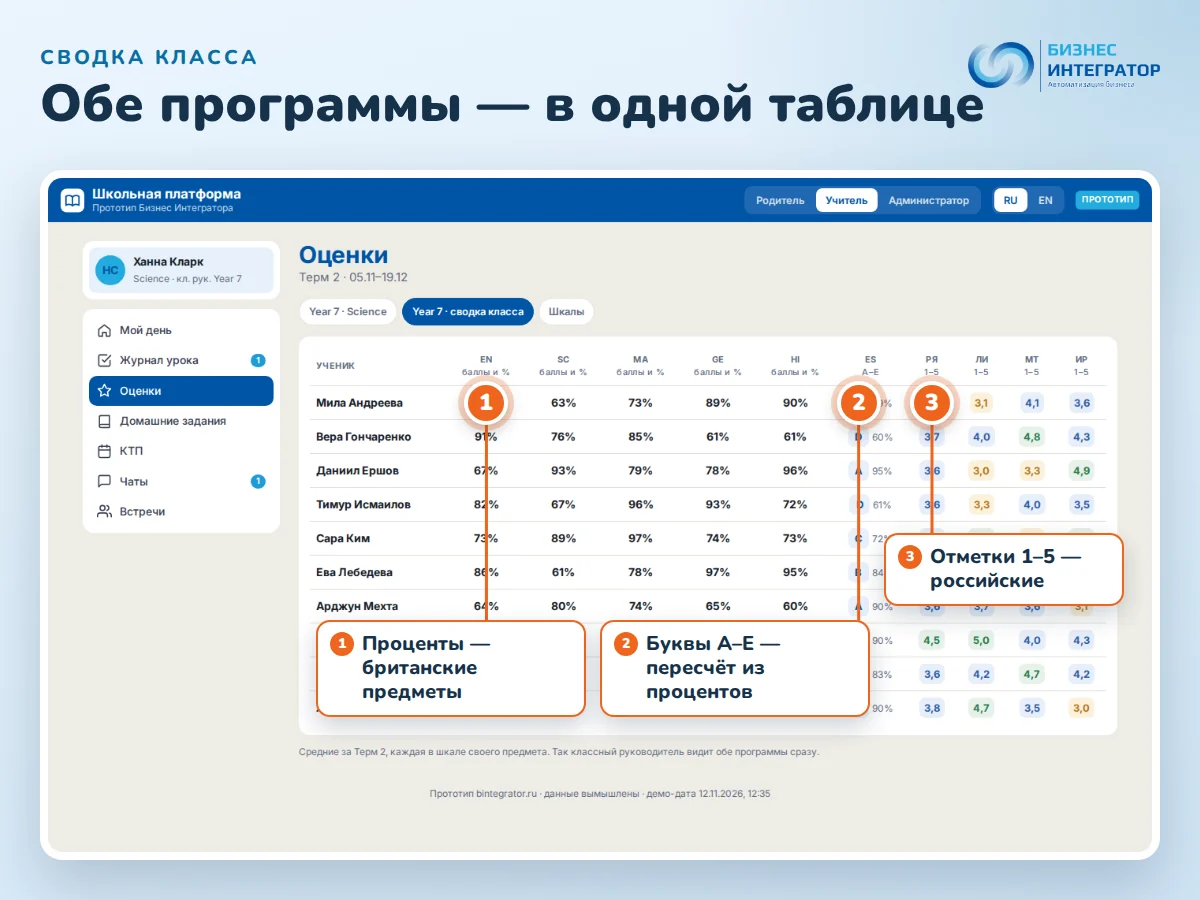Click Вера Гончаренко's ES result 60%
Viewport: 1200px width, 900px height.
pyautogui.click(x=882, y=437)
